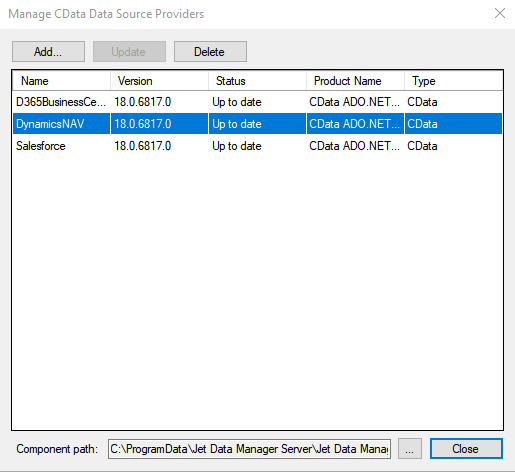Open the component path browse (...) button
515x472 pixels.
pos(410,449)
